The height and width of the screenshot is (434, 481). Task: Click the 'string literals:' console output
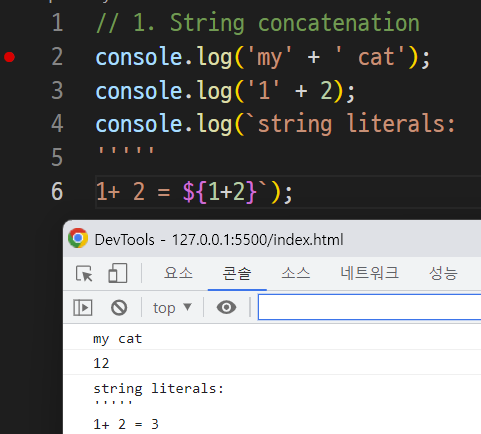pyautogui.click(x=158, y=389)
